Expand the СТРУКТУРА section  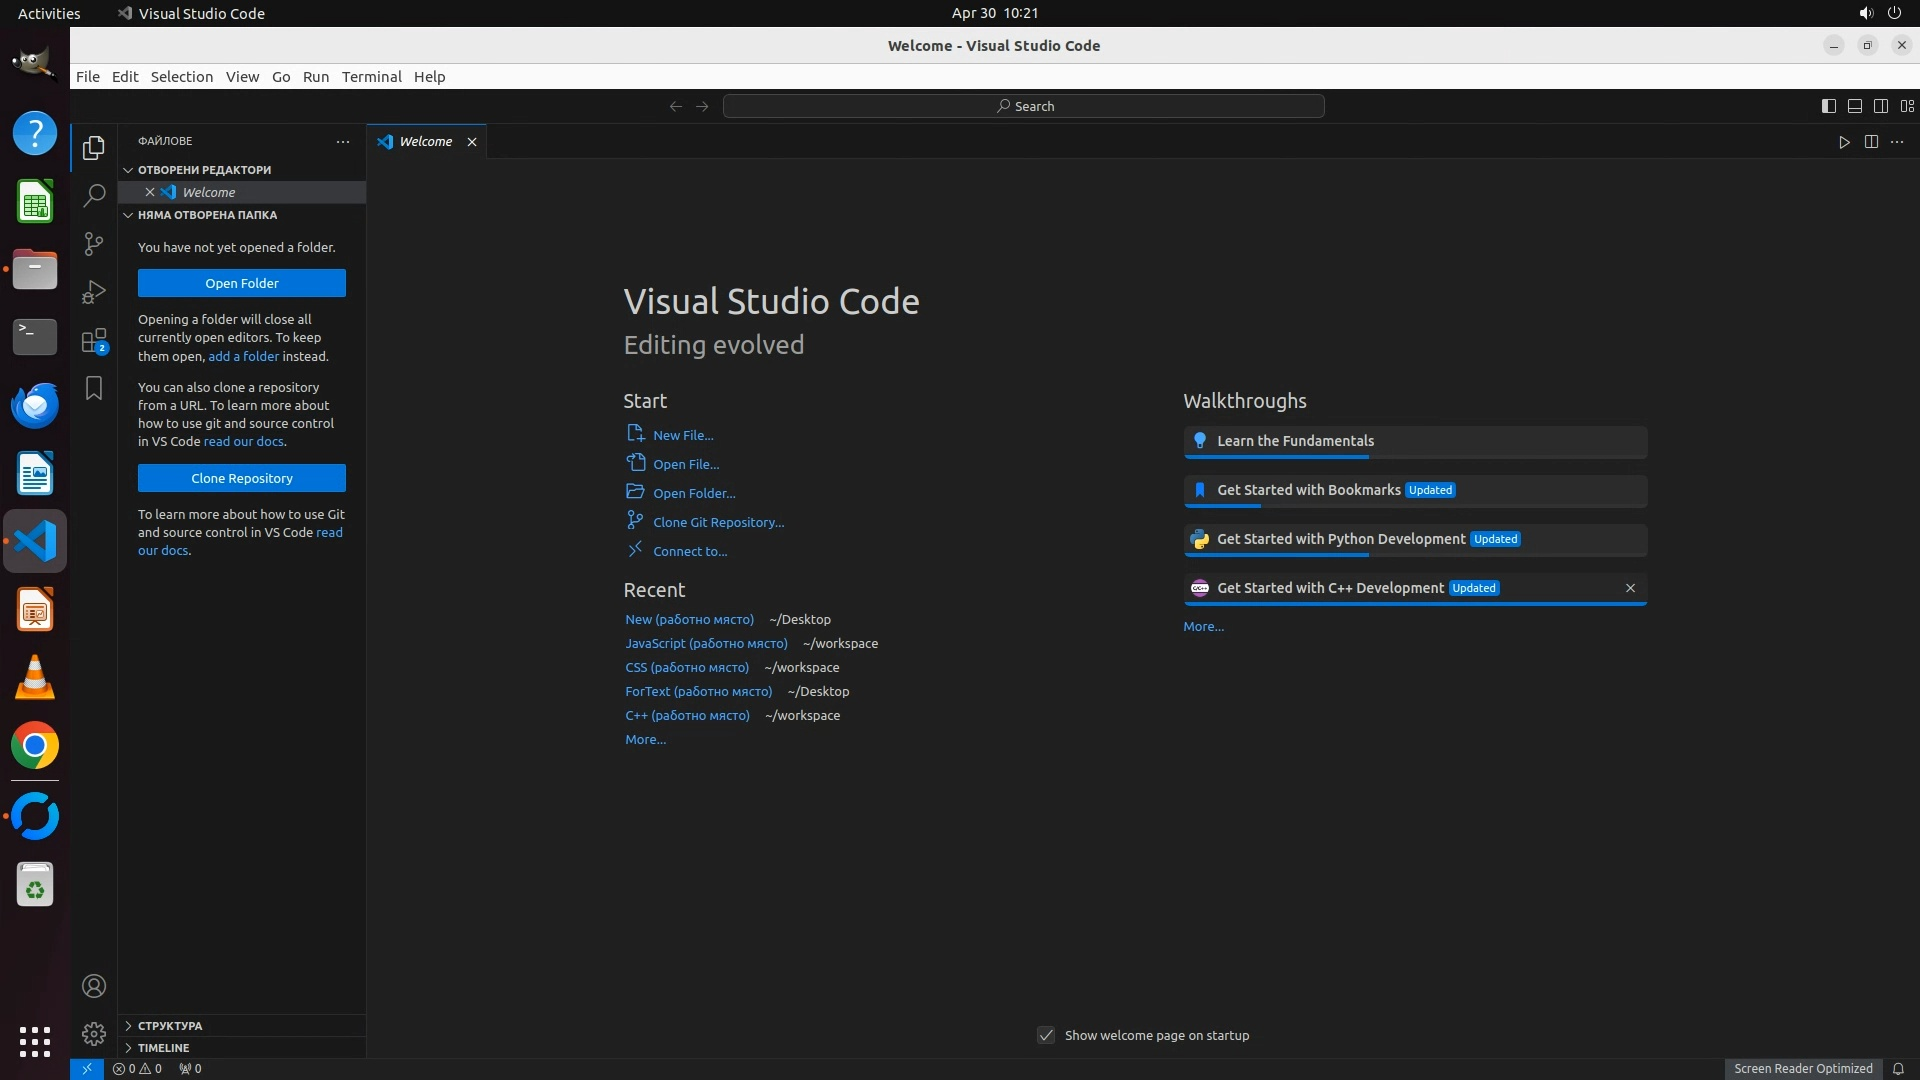click(170, 1026)
